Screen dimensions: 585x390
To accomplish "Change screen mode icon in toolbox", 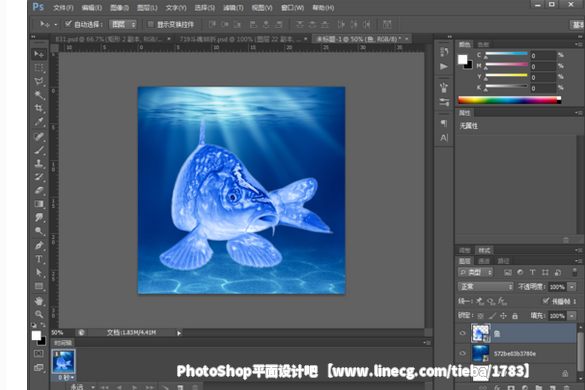I will (x=38, y=368).
